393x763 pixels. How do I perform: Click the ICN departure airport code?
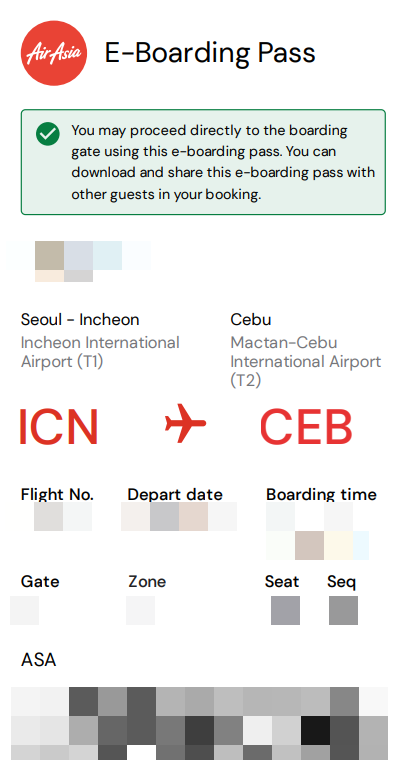[59, 427]
